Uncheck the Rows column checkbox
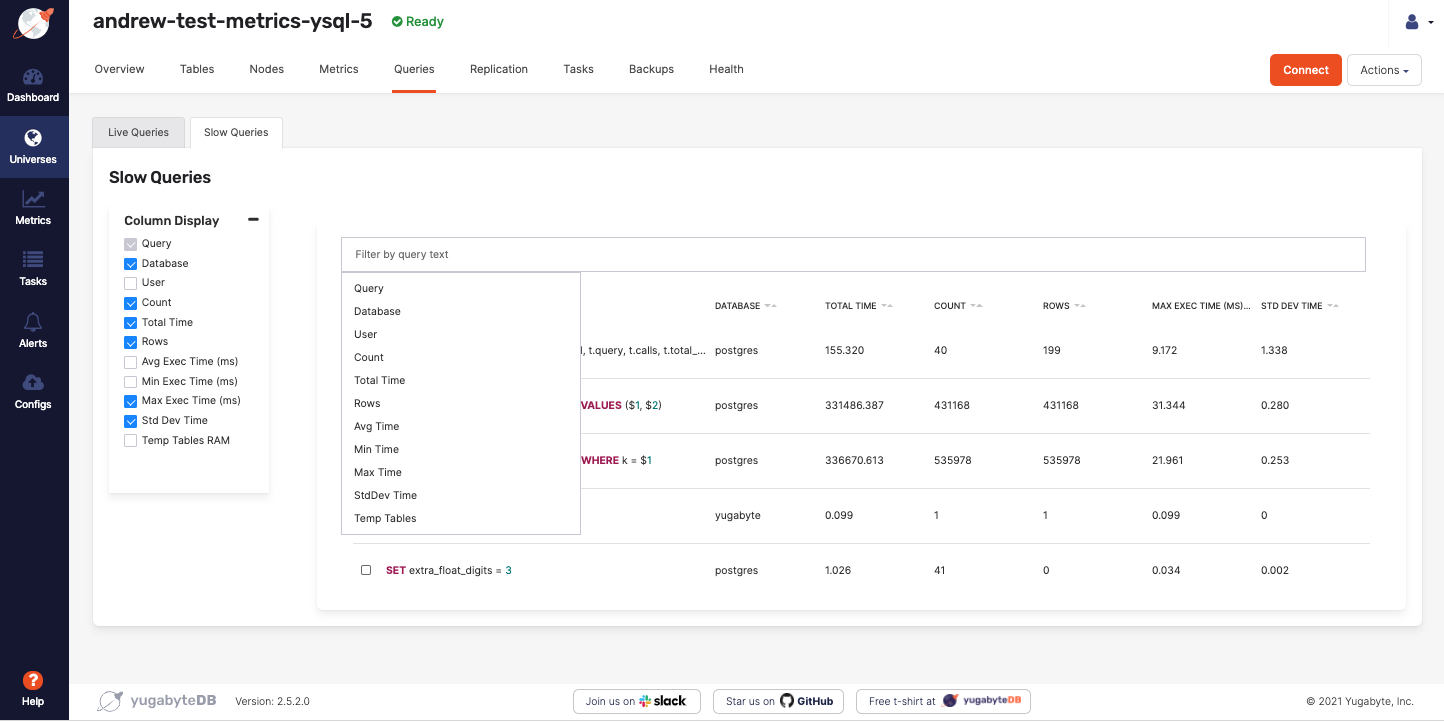 [x=130, y=342]
